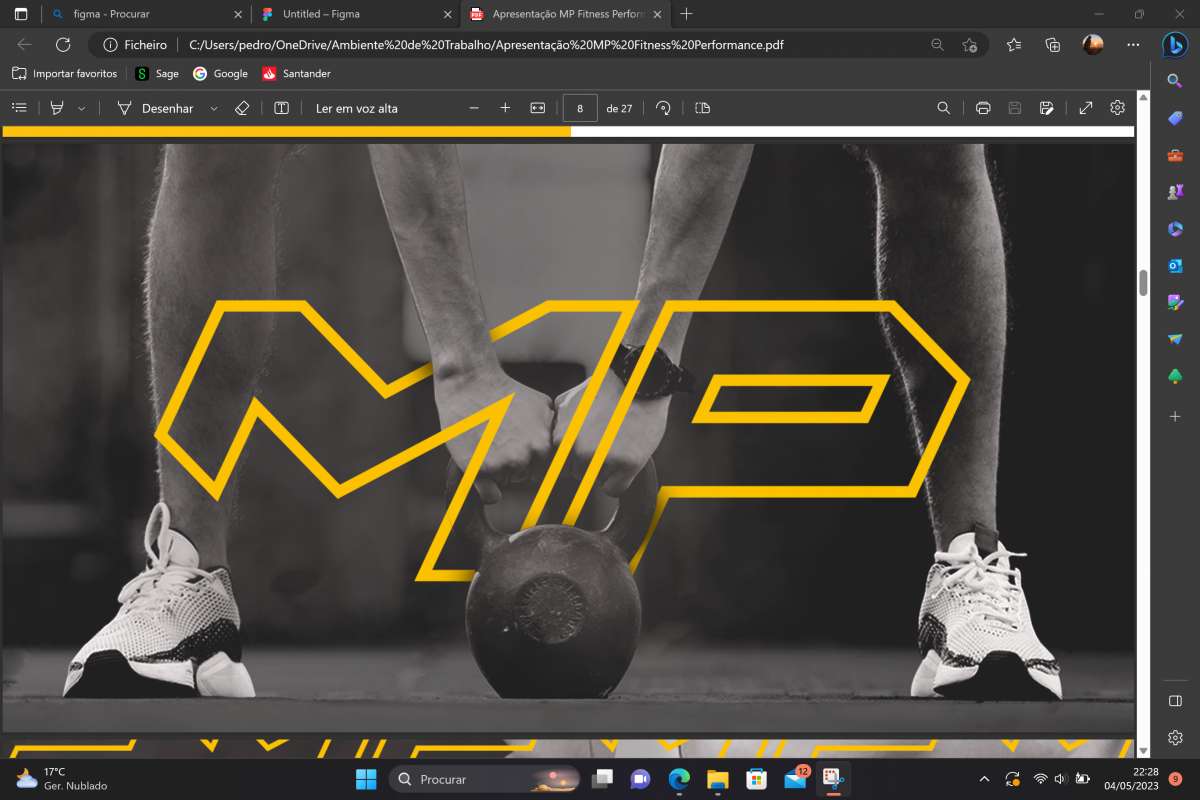Open the Mail app with 12 badge
The width and height of the screenshot is (1200, 800).
(x=796, y=779)
